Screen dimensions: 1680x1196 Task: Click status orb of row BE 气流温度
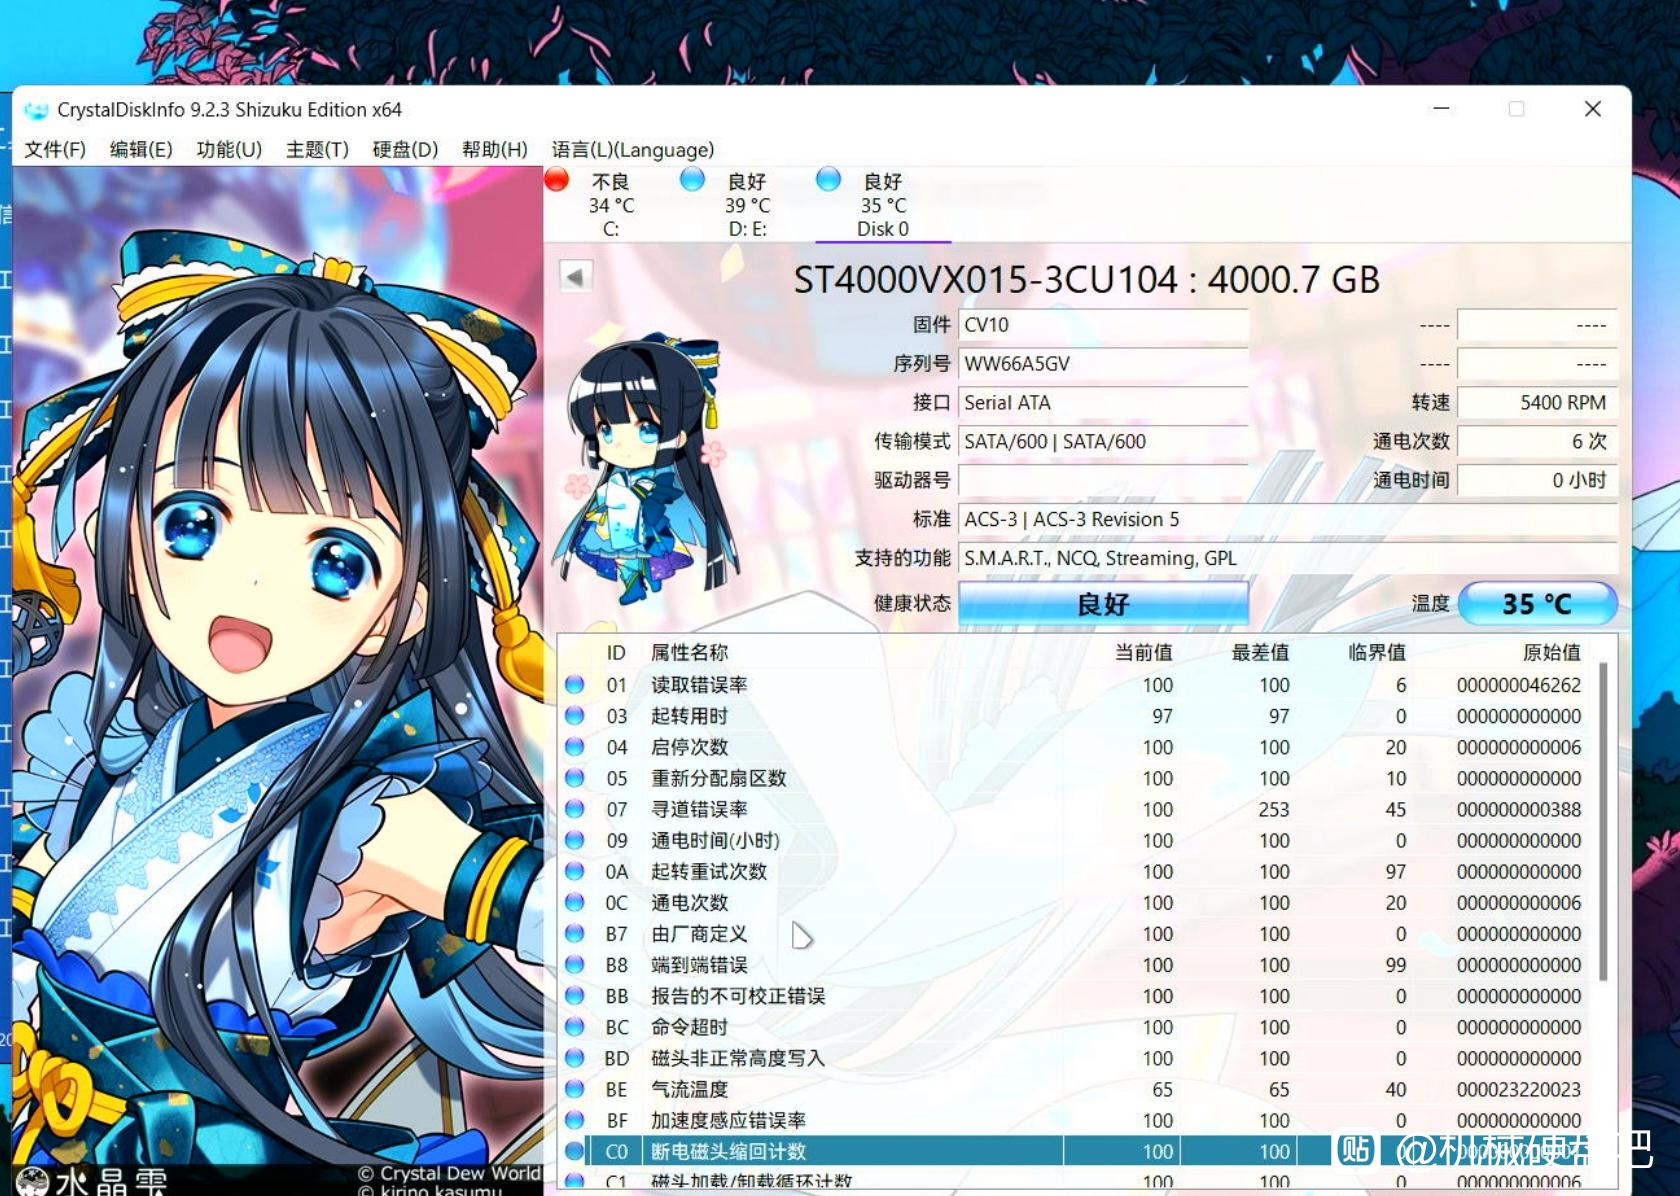[574, 1089]
